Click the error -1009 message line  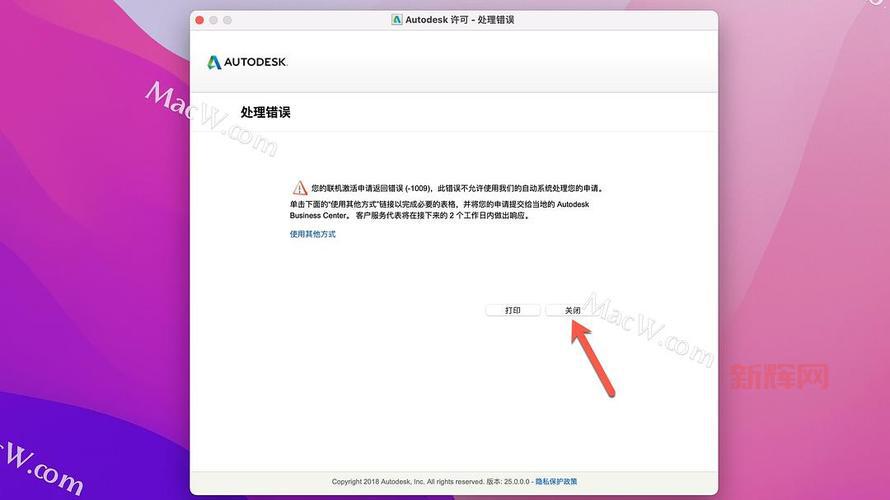point(457,188)
